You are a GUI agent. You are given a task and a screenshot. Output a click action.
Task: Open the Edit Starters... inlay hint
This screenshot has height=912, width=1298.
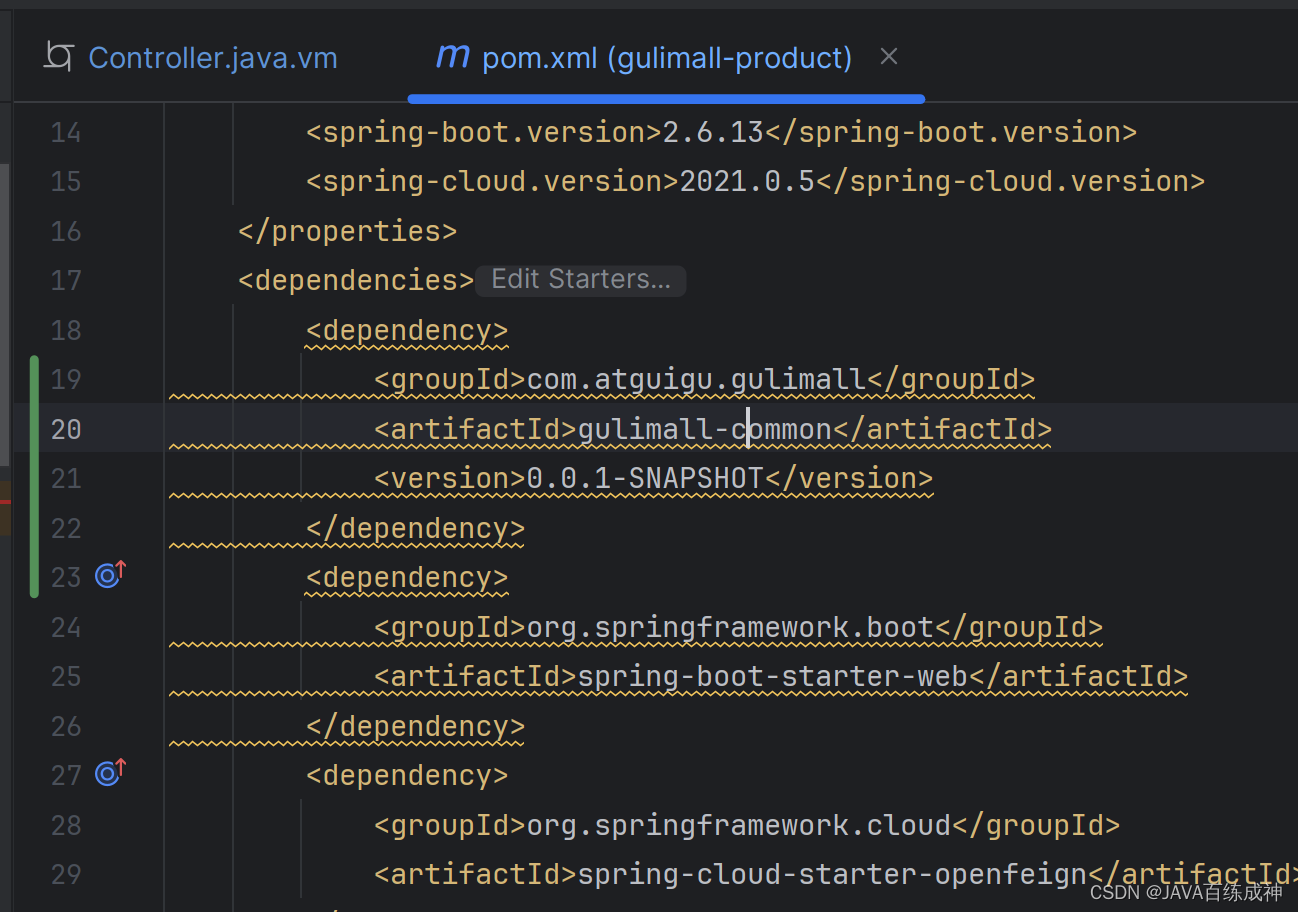581,280
